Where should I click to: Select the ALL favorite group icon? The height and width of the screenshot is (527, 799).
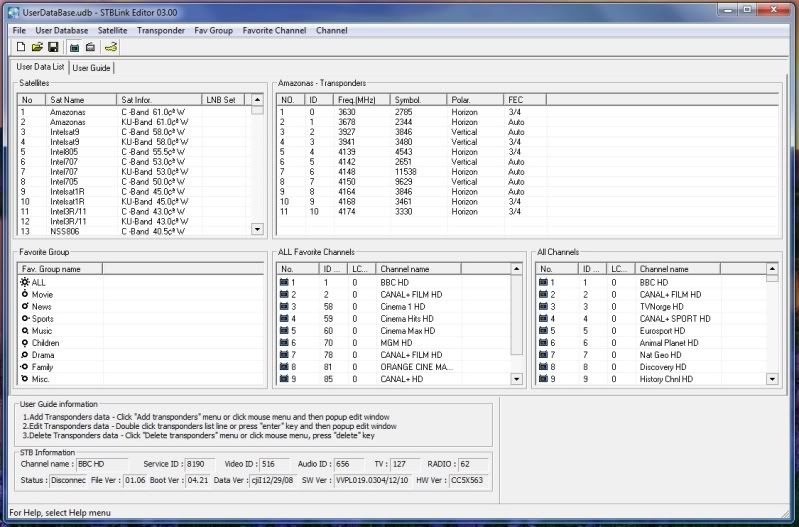(25, 283)
